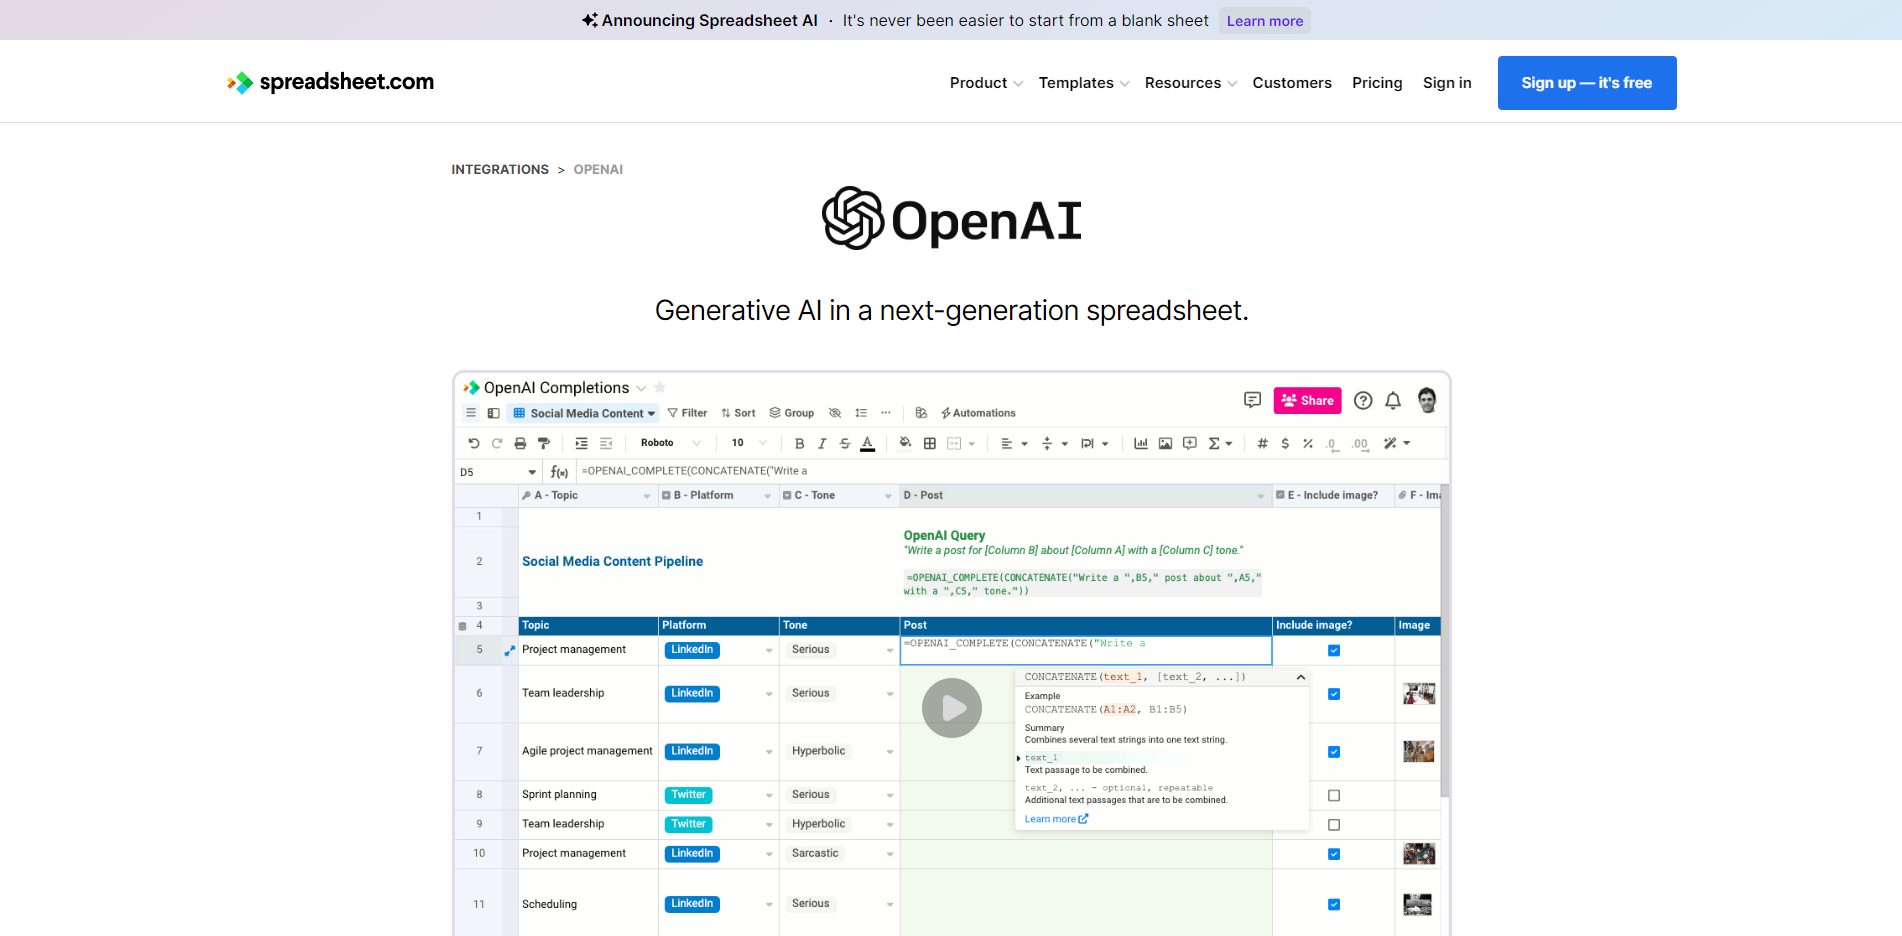This screenshot has height=936, width=1902.
Task: Uncheck Include image for Project management row 10
Action: coord(1334,854)
